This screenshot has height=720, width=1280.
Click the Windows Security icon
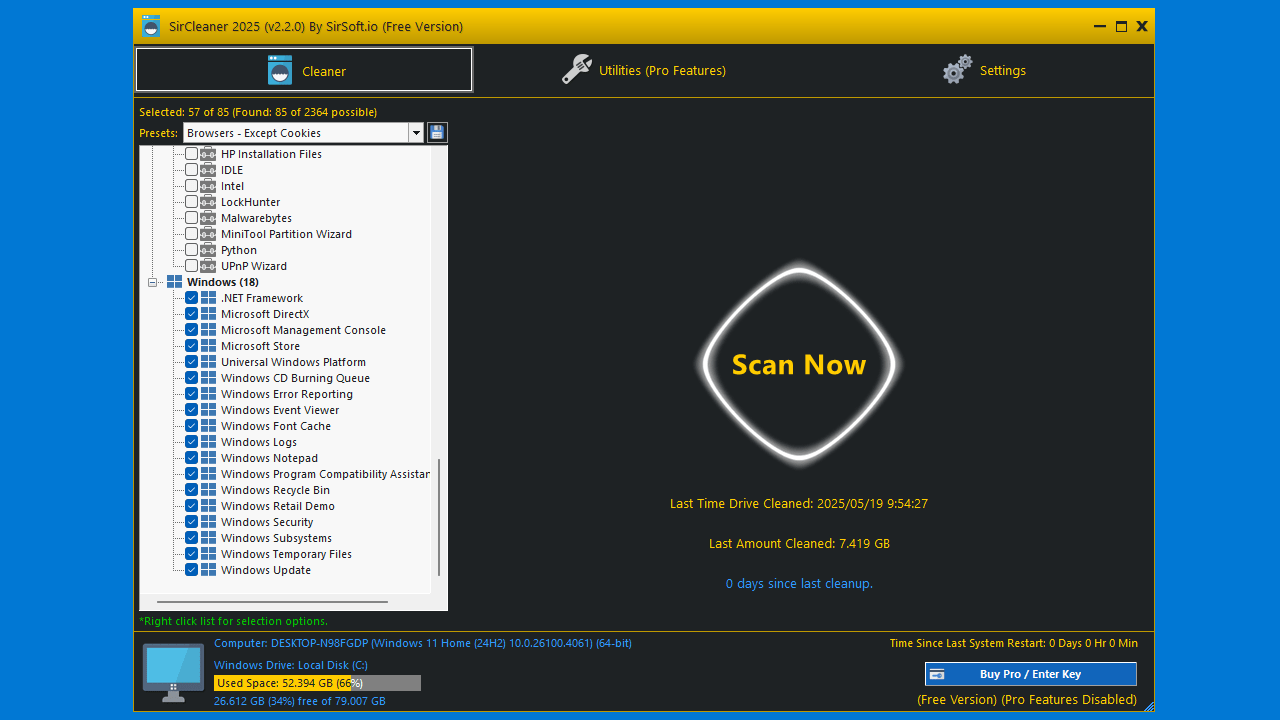(x=208, y=522)
